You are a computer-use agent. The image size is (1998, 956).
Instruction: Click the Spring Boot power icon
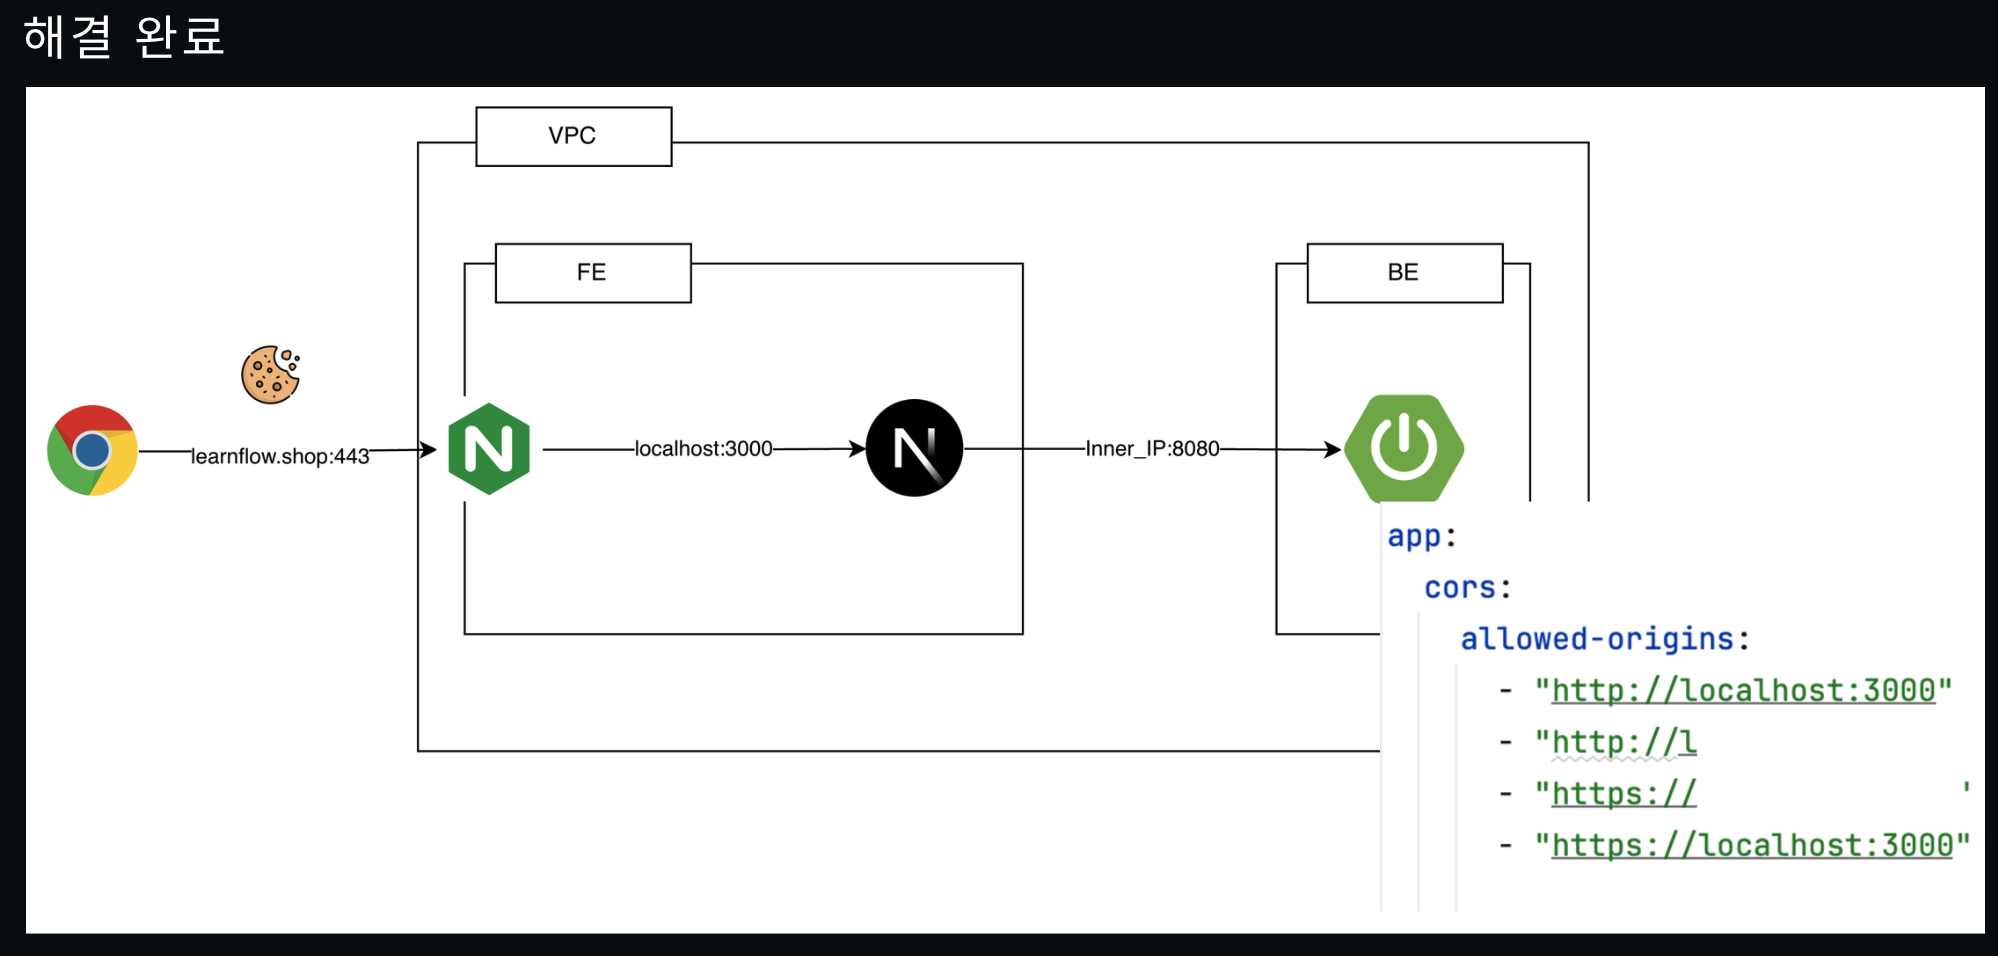point(1404,447)
